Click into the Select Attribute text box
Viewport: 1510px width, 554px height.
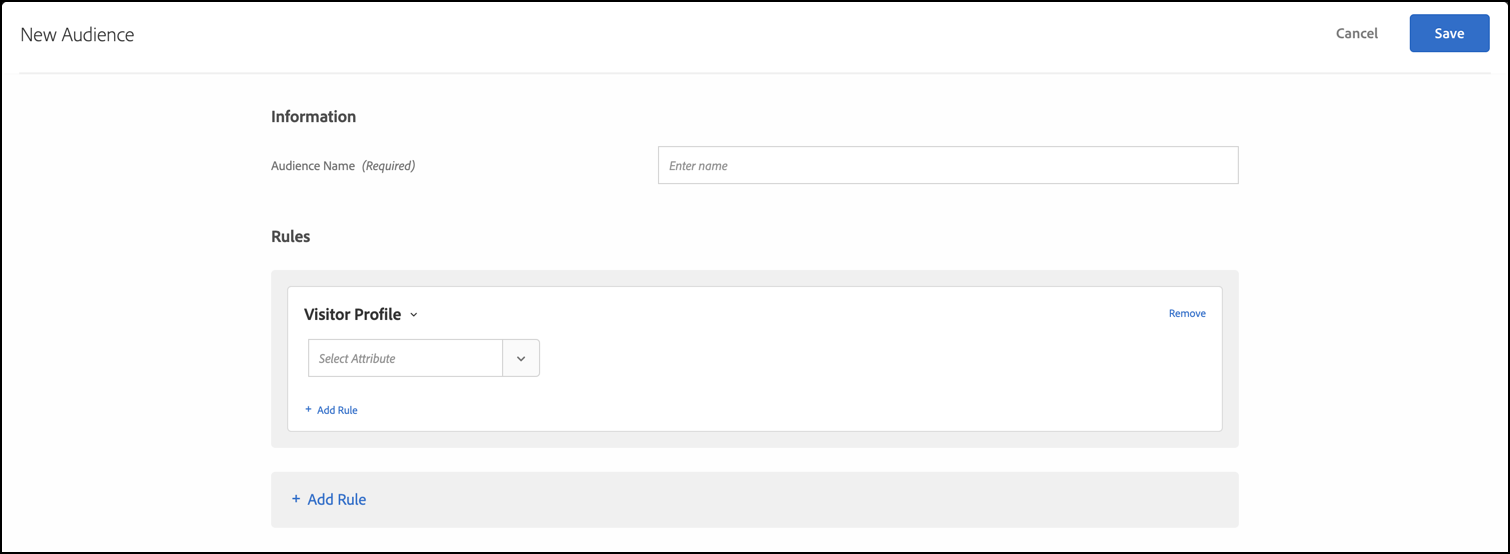pos(405,358)
